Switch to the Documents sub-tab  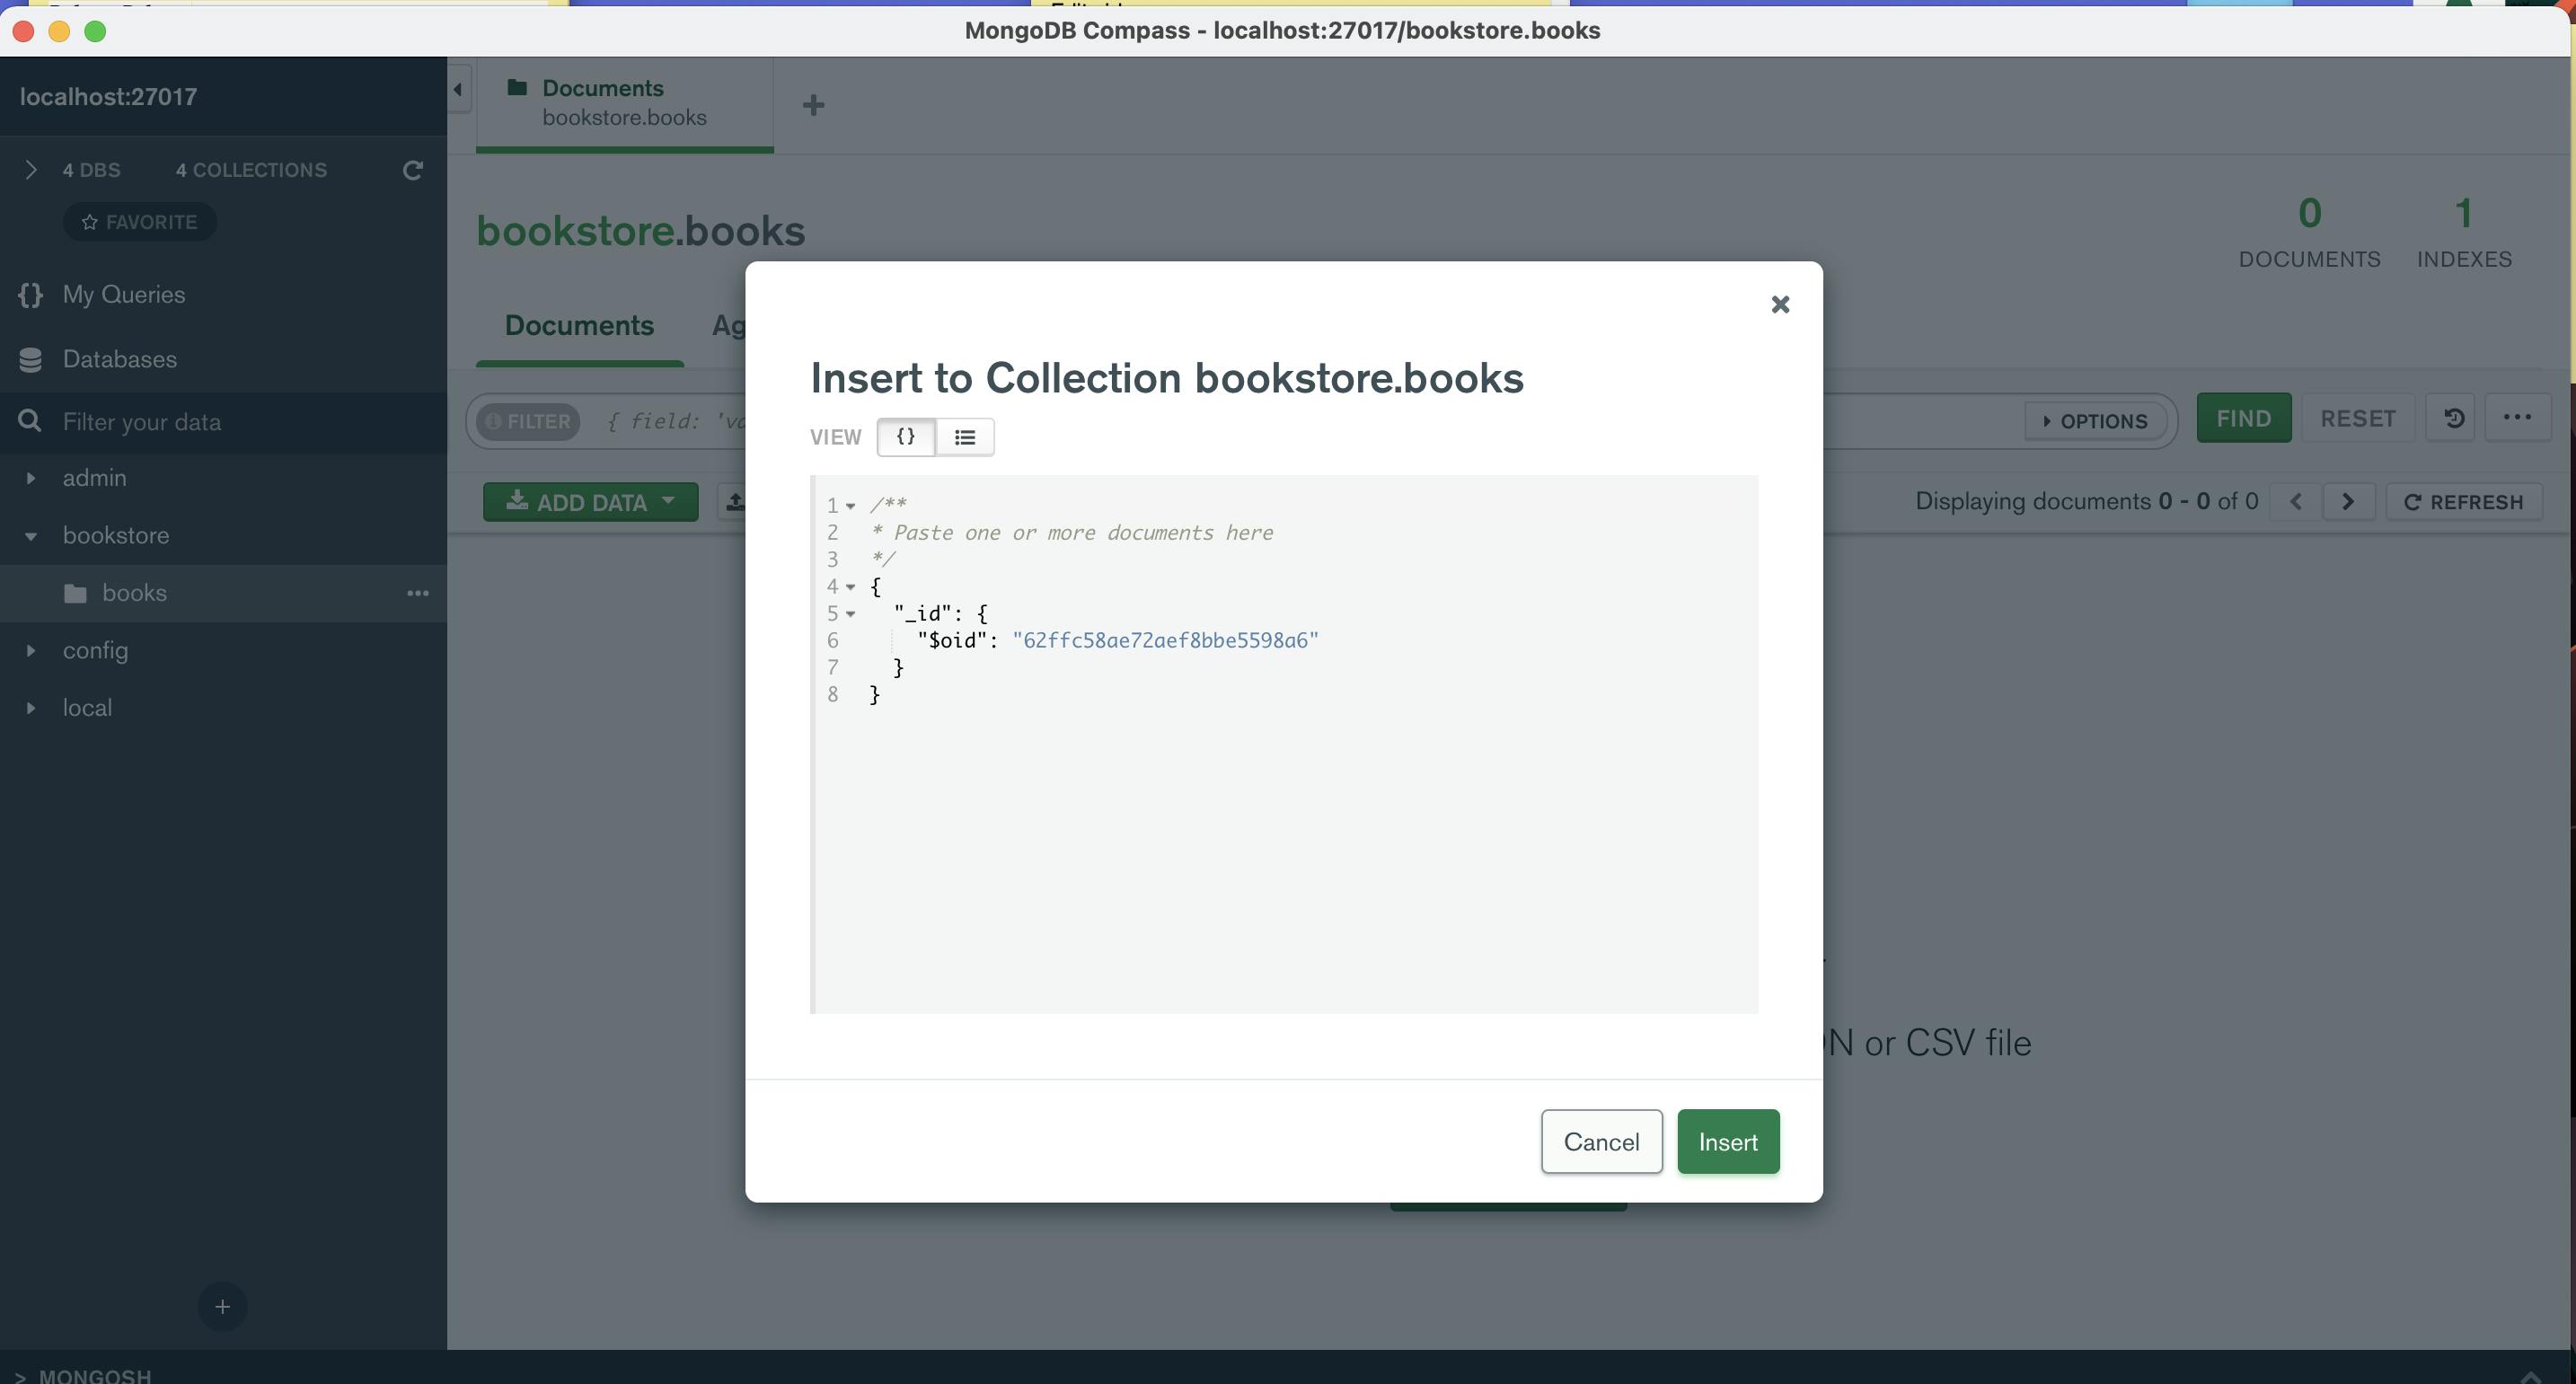click(579, 326)
